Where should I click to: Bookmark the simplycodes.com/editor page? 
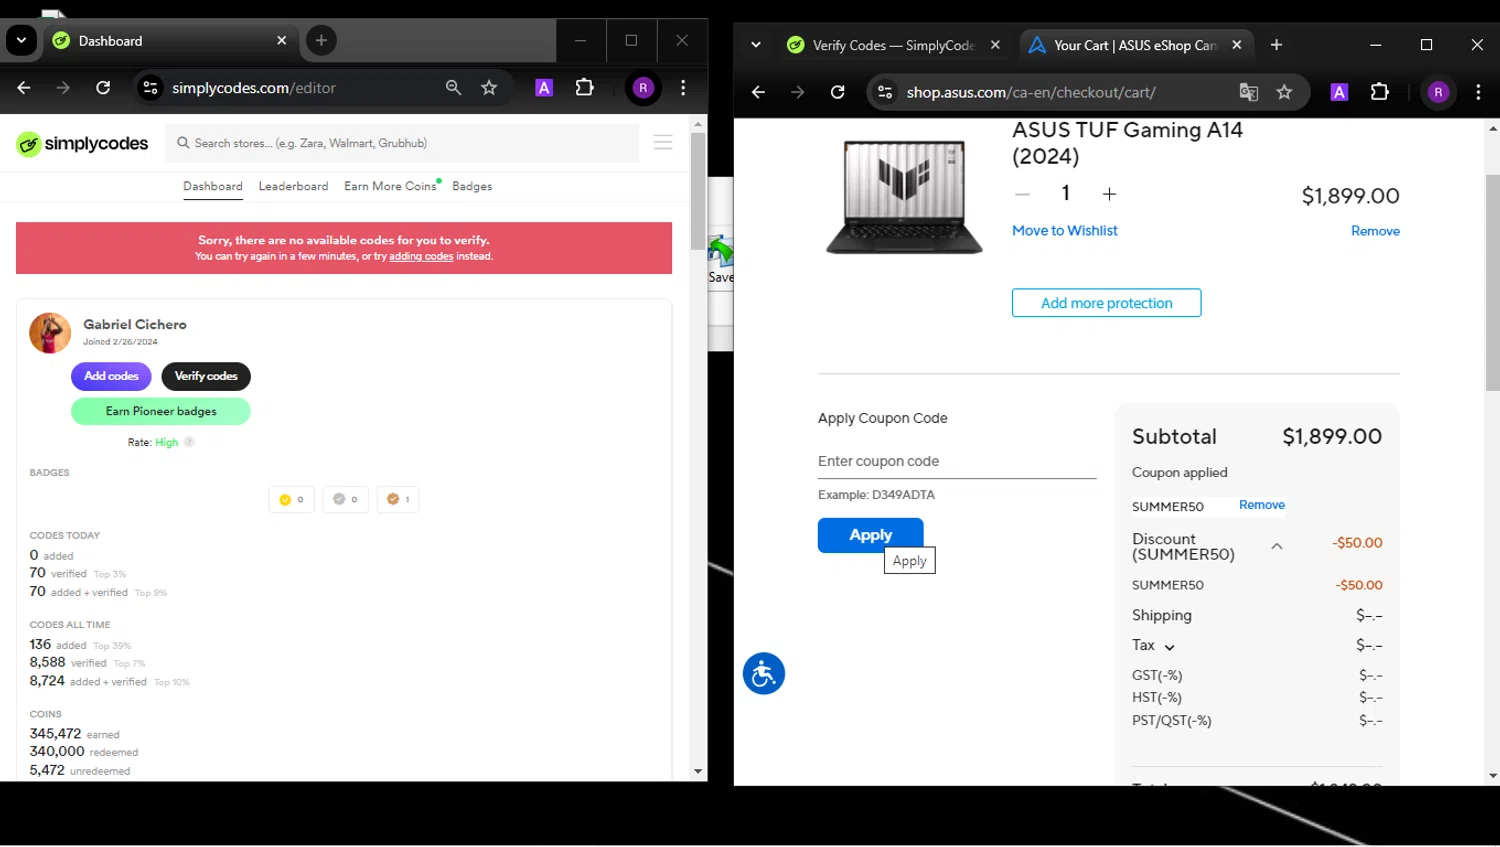coord(489,88)
